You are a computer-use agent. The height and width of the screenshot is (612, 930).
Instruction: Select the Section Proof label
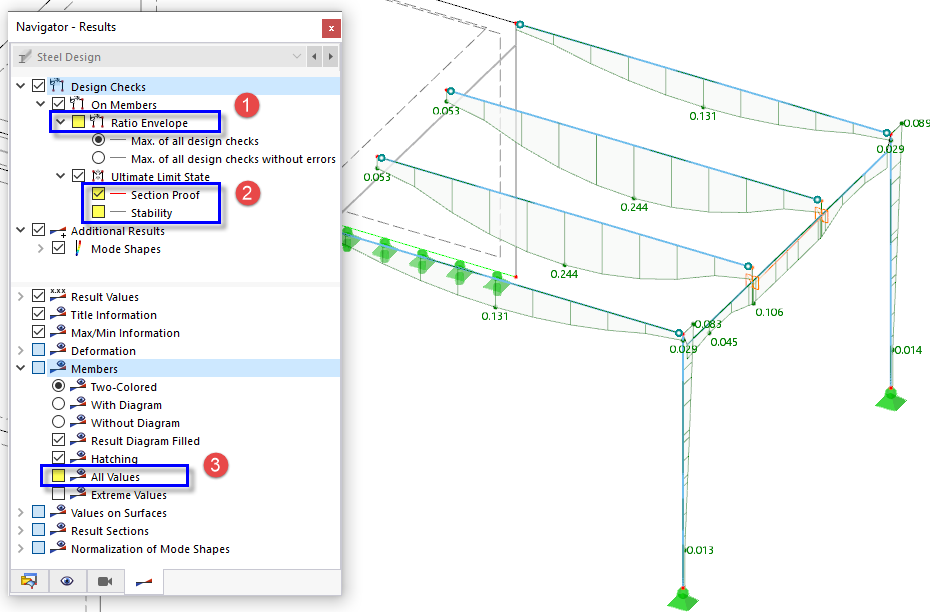coord(165,195)
